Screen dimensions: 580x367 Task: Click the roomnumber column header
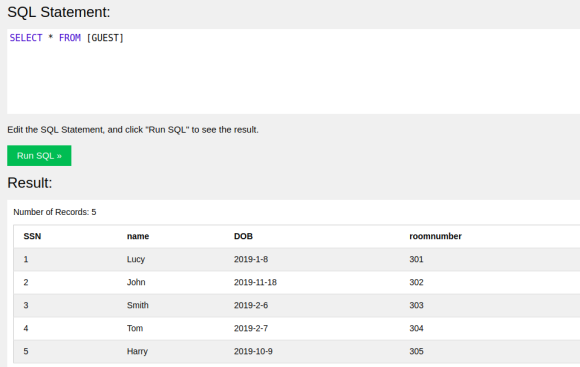click(x=435, y=236)
